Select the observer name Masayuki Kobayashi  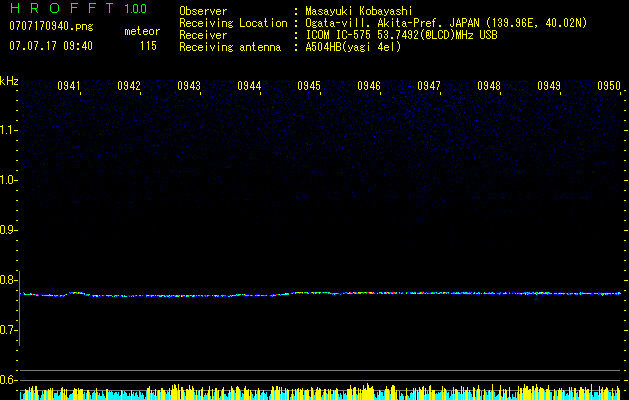point(359,11)
